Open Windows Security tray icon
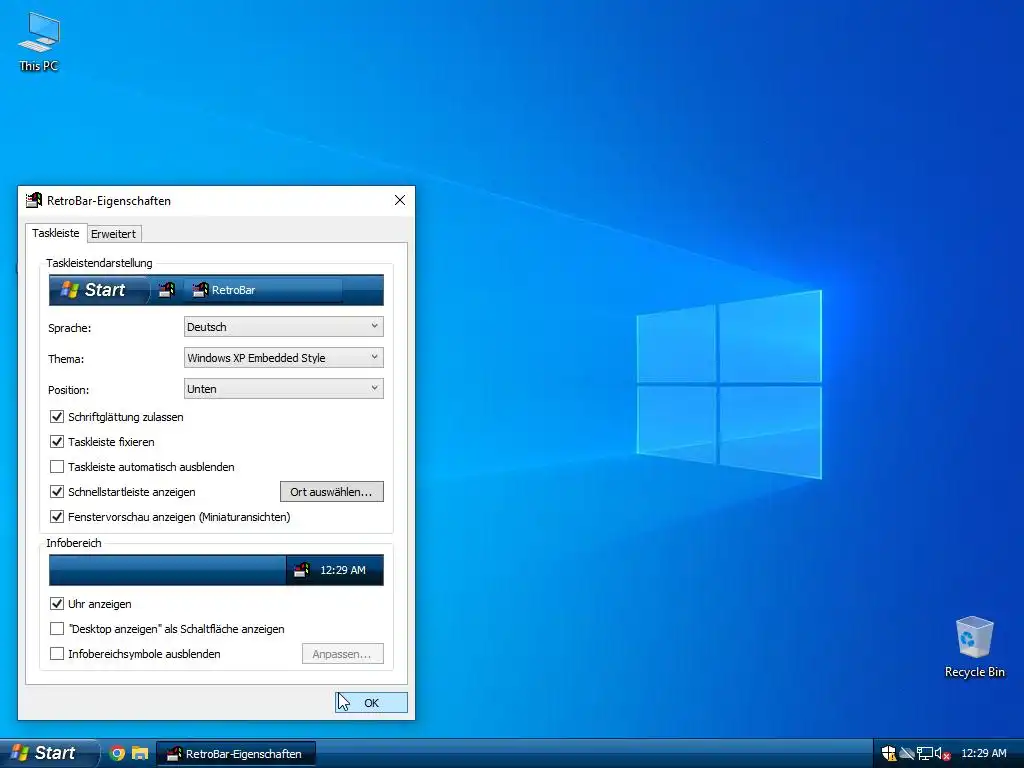Viewport: 1024px width, 768px height. pos(889,754)
